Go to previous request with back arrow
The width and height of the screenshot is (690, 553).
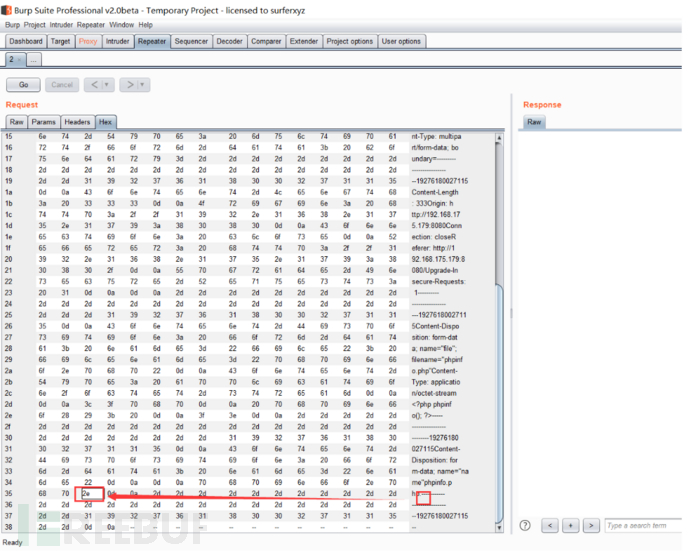click(x=94, y=84)
